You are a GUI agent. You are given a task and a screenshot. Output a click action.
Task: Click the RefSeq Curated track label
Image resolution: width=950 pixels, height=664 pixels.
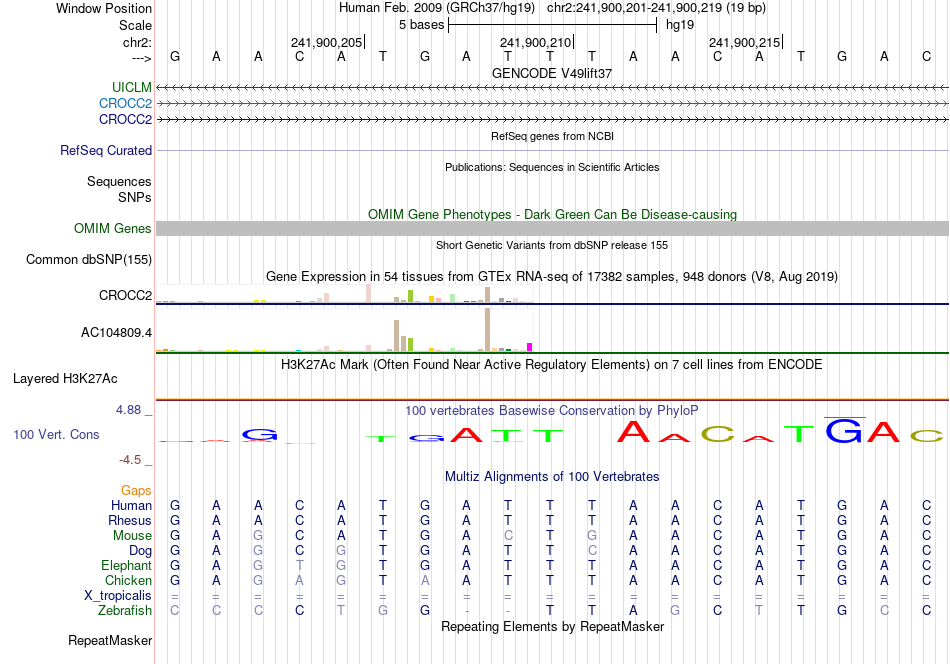(x=106, y=150)
